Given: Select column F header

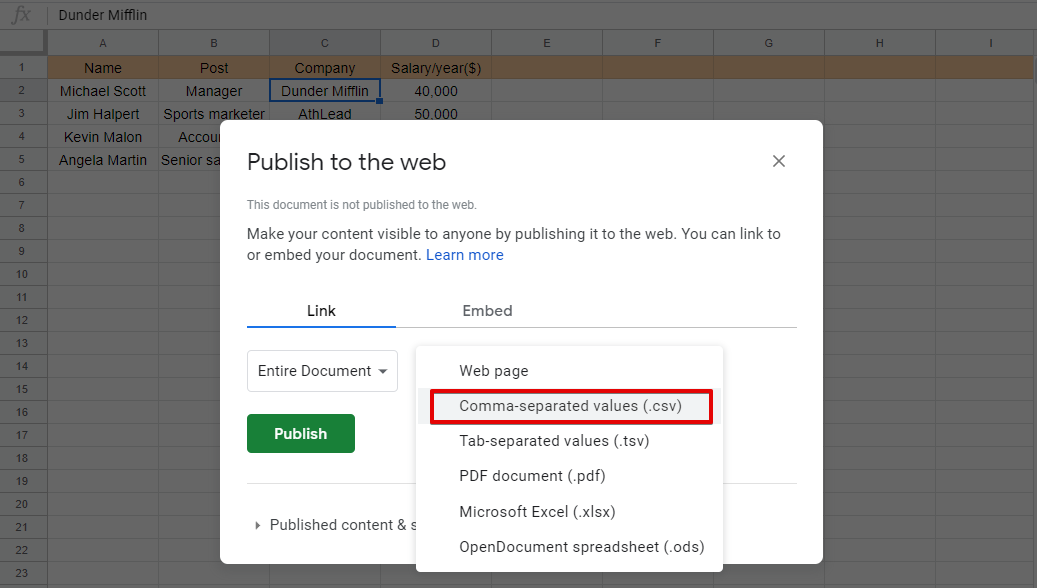Looking at the screenshot, I should (657, 43).
